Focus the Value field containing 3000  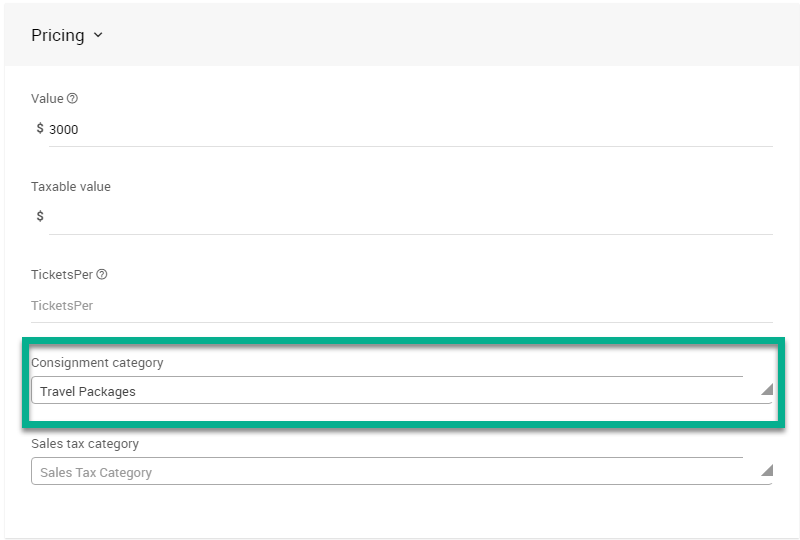pyautogui.click(x=400, y=129)
